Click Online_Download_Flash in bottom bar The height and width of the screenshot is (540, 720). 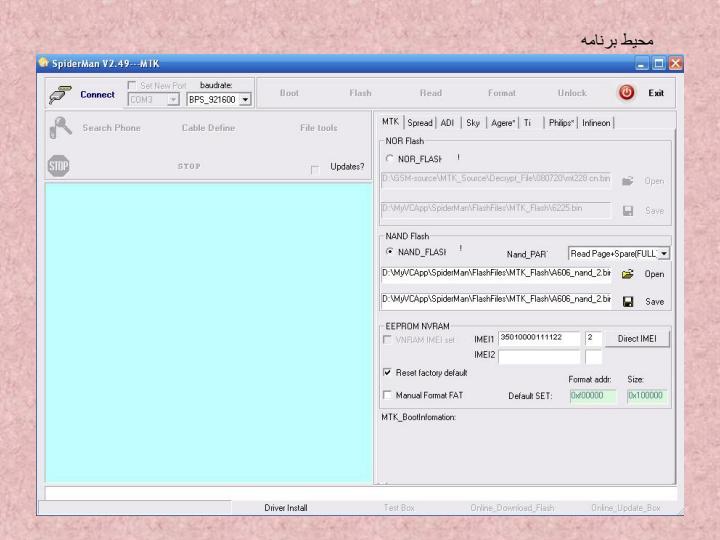click(512, 508)
